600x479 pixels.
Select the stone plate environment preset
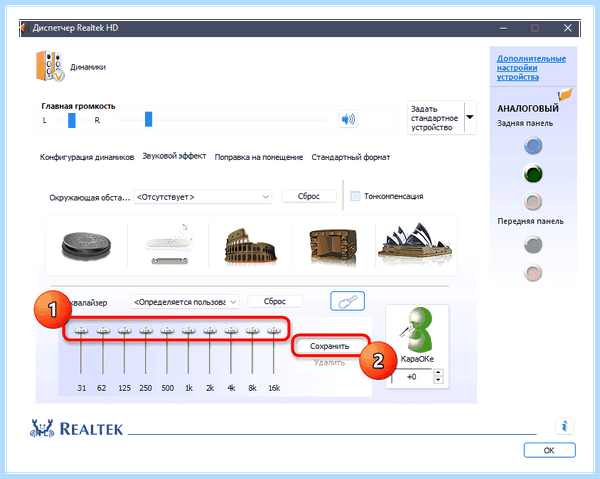pyautogui.click(x=86, y=246)
